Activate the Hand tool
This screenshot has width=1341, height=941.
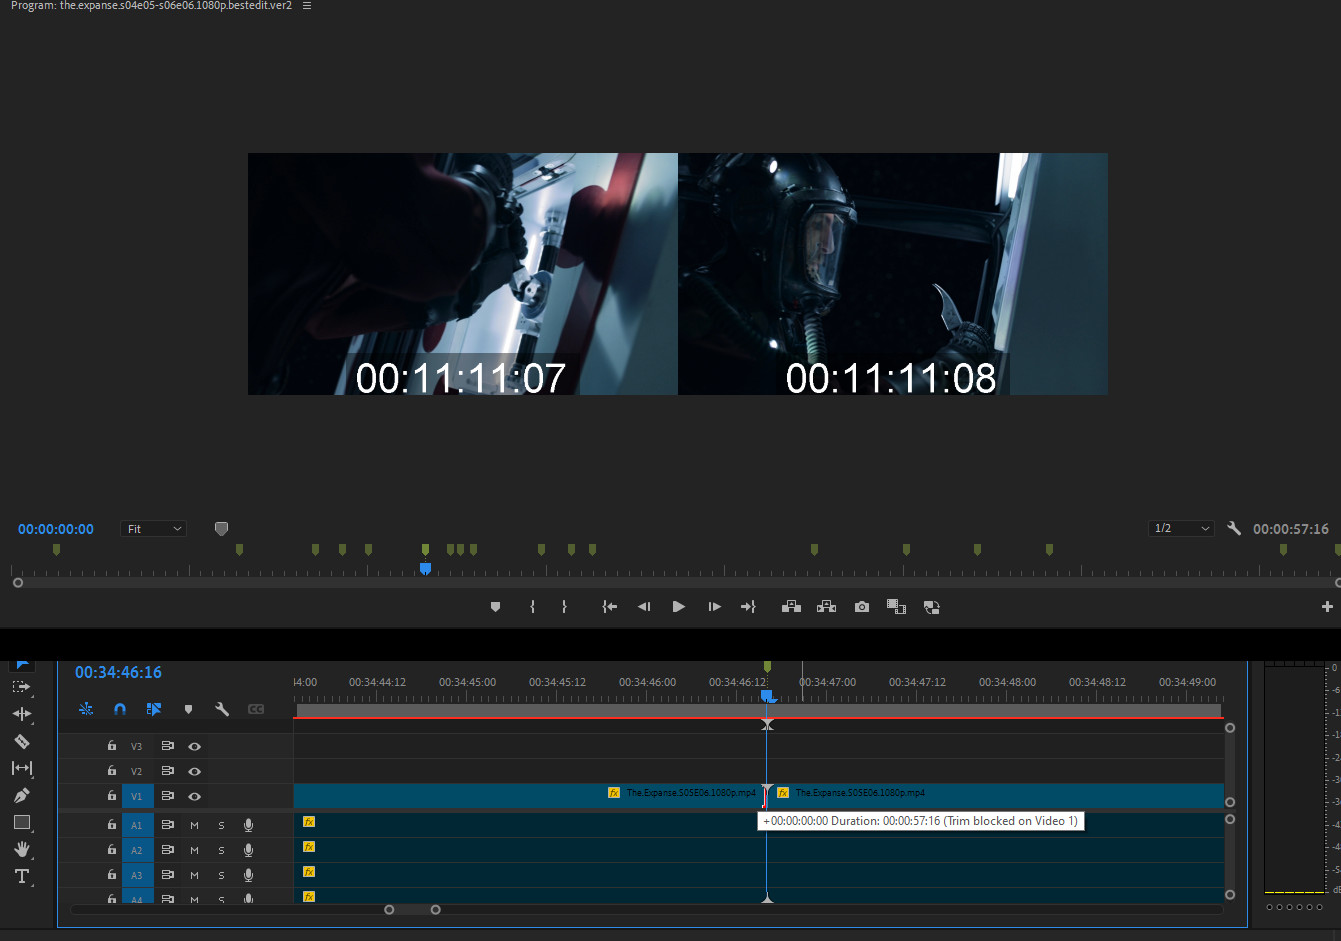(22, 849)
